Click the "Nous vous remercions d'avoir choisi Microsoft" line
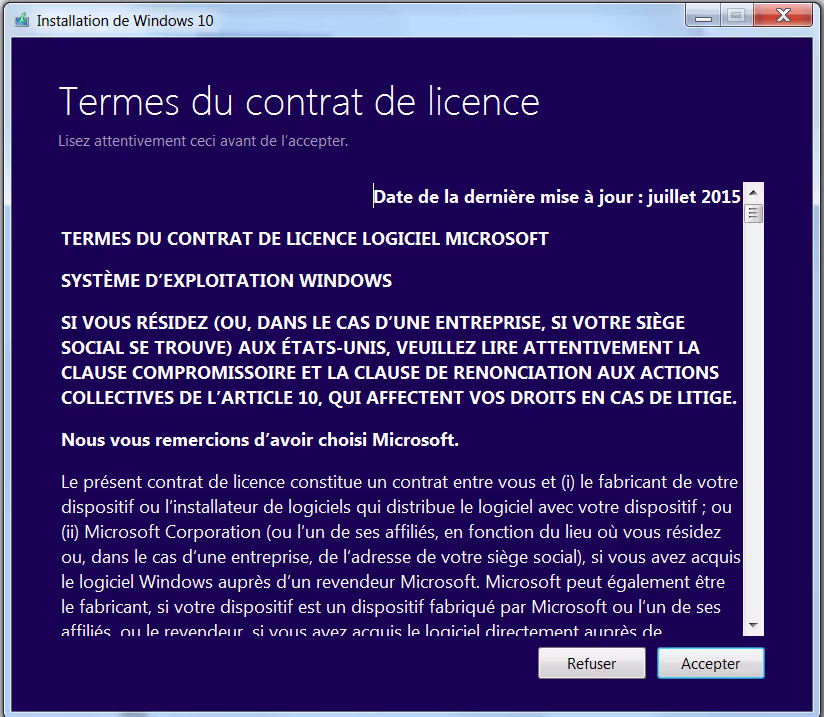The width and height of the screenshot is (824, 717). pyautogui.click(x=260, y=440)
